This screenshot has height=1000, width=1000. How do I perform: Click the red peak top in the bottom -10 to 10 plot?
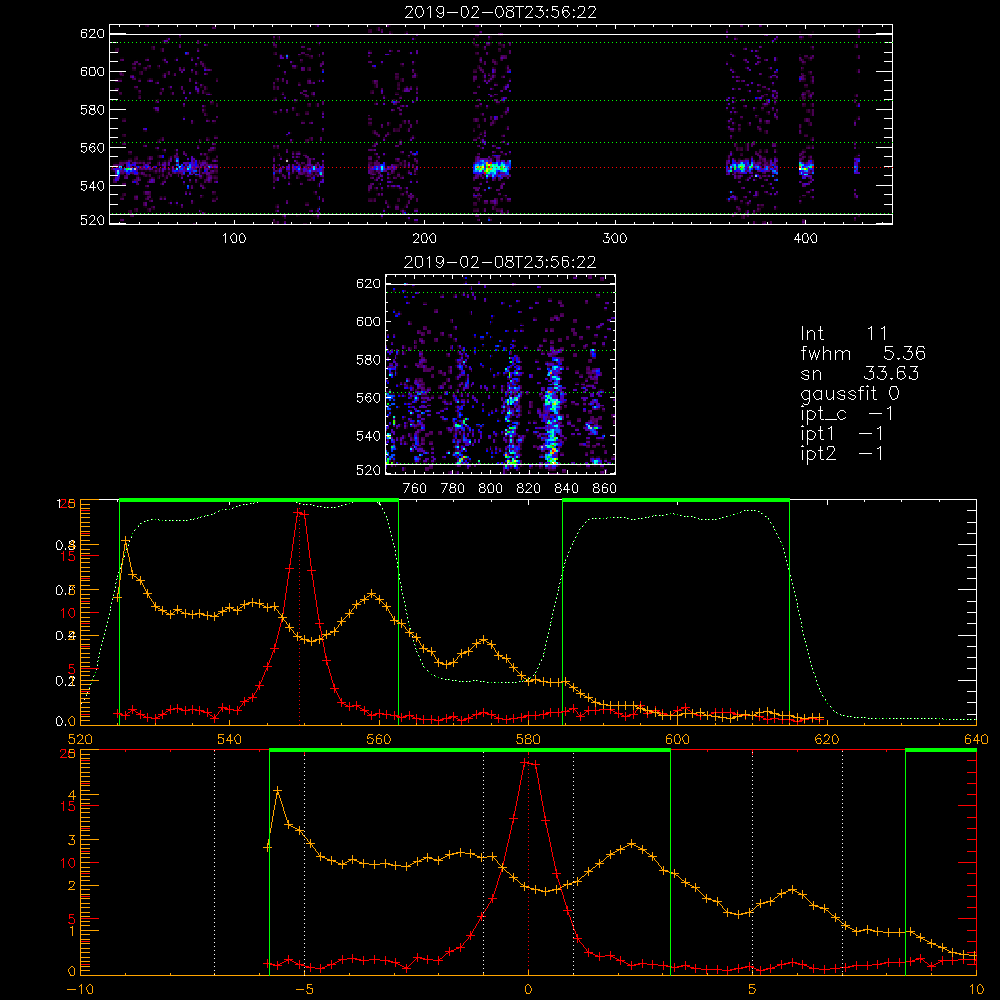coord(529,762)
